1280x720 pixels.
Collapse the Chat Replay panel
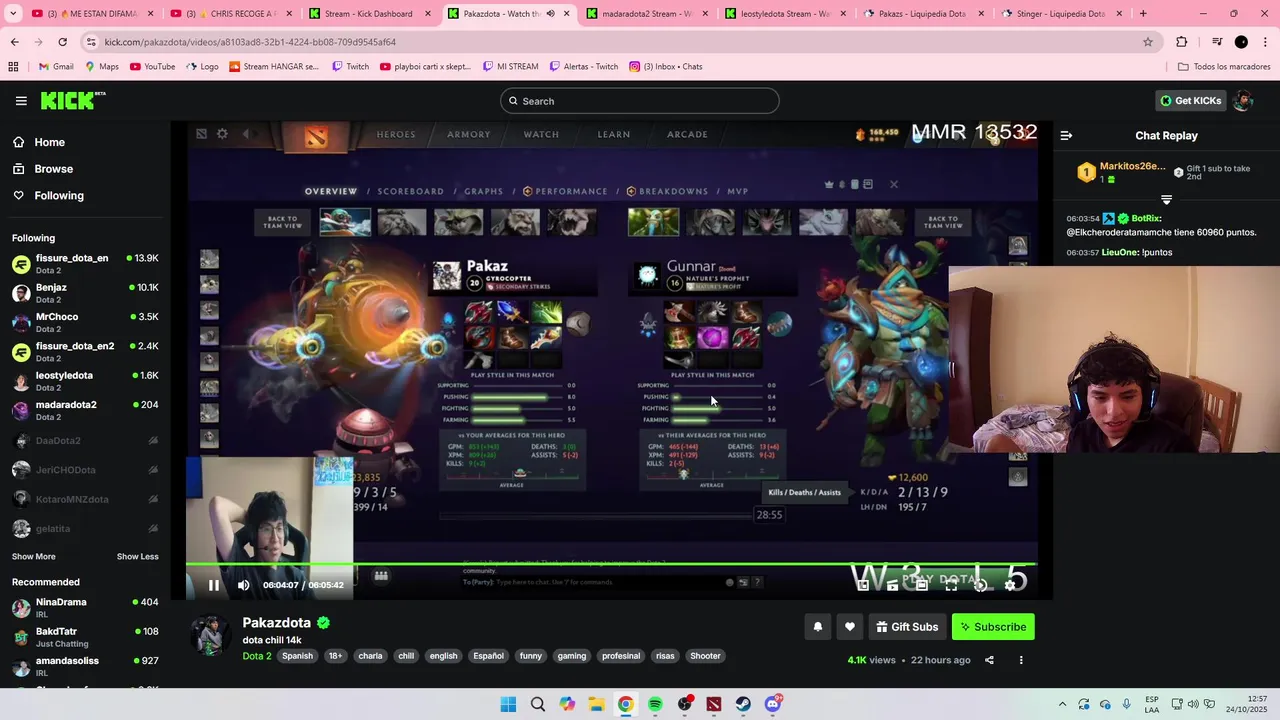click(1066, 136)
